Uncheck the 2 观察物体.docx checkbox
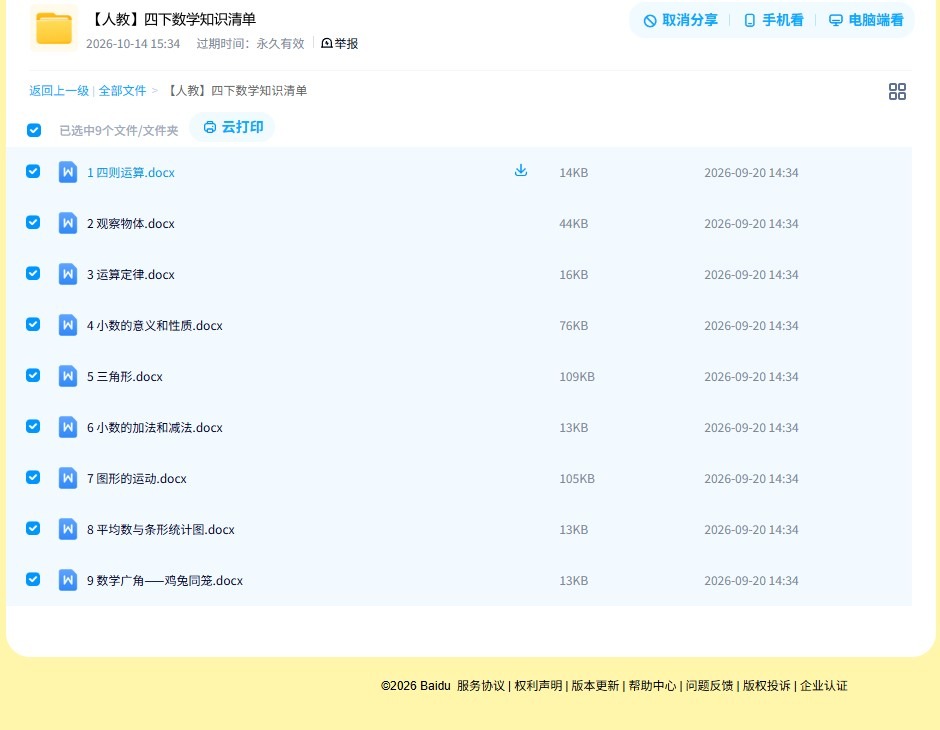The image size is (940, 730). [33, 222]
